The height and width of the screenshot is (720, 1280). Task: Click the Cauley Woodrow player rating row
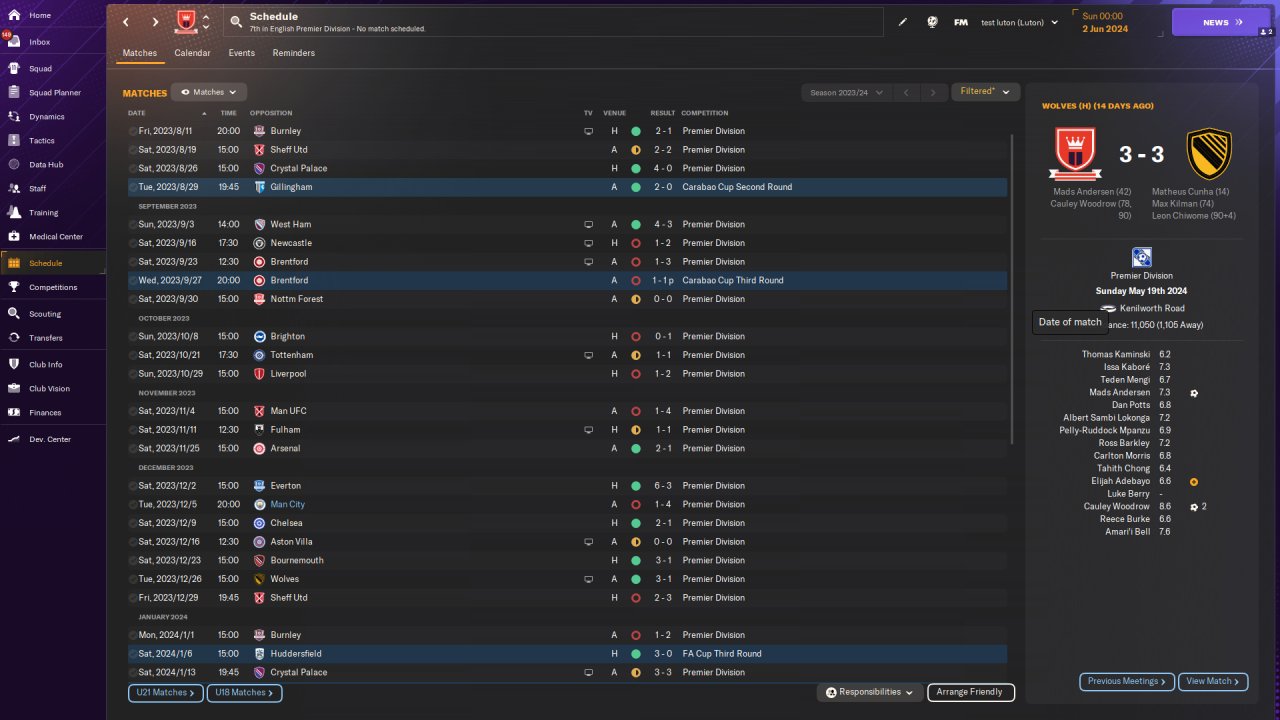pyautogui.click(x=1142, y=507)
